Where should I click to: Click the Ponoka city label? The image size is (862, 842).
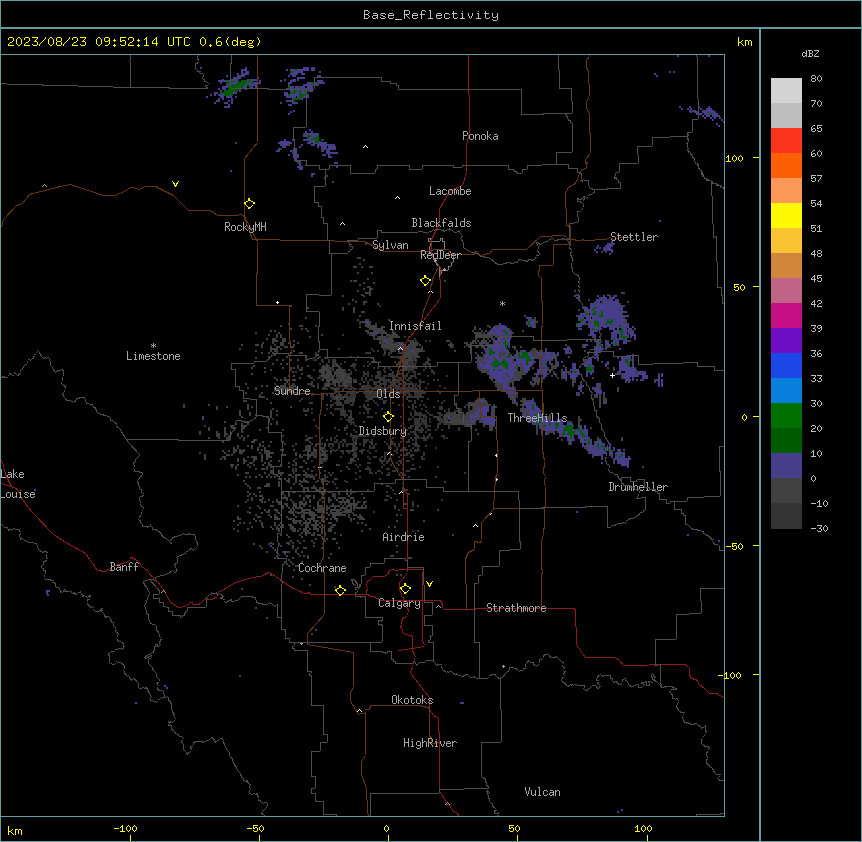[480, 136]
